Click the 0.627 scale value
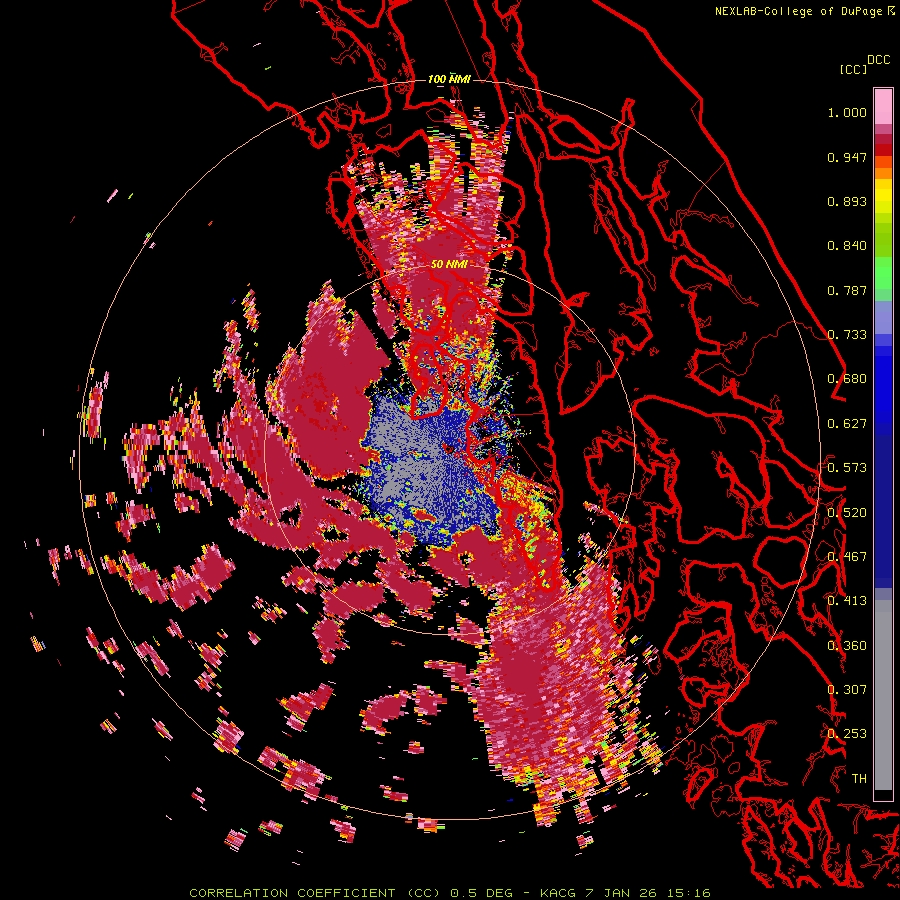 847,424
